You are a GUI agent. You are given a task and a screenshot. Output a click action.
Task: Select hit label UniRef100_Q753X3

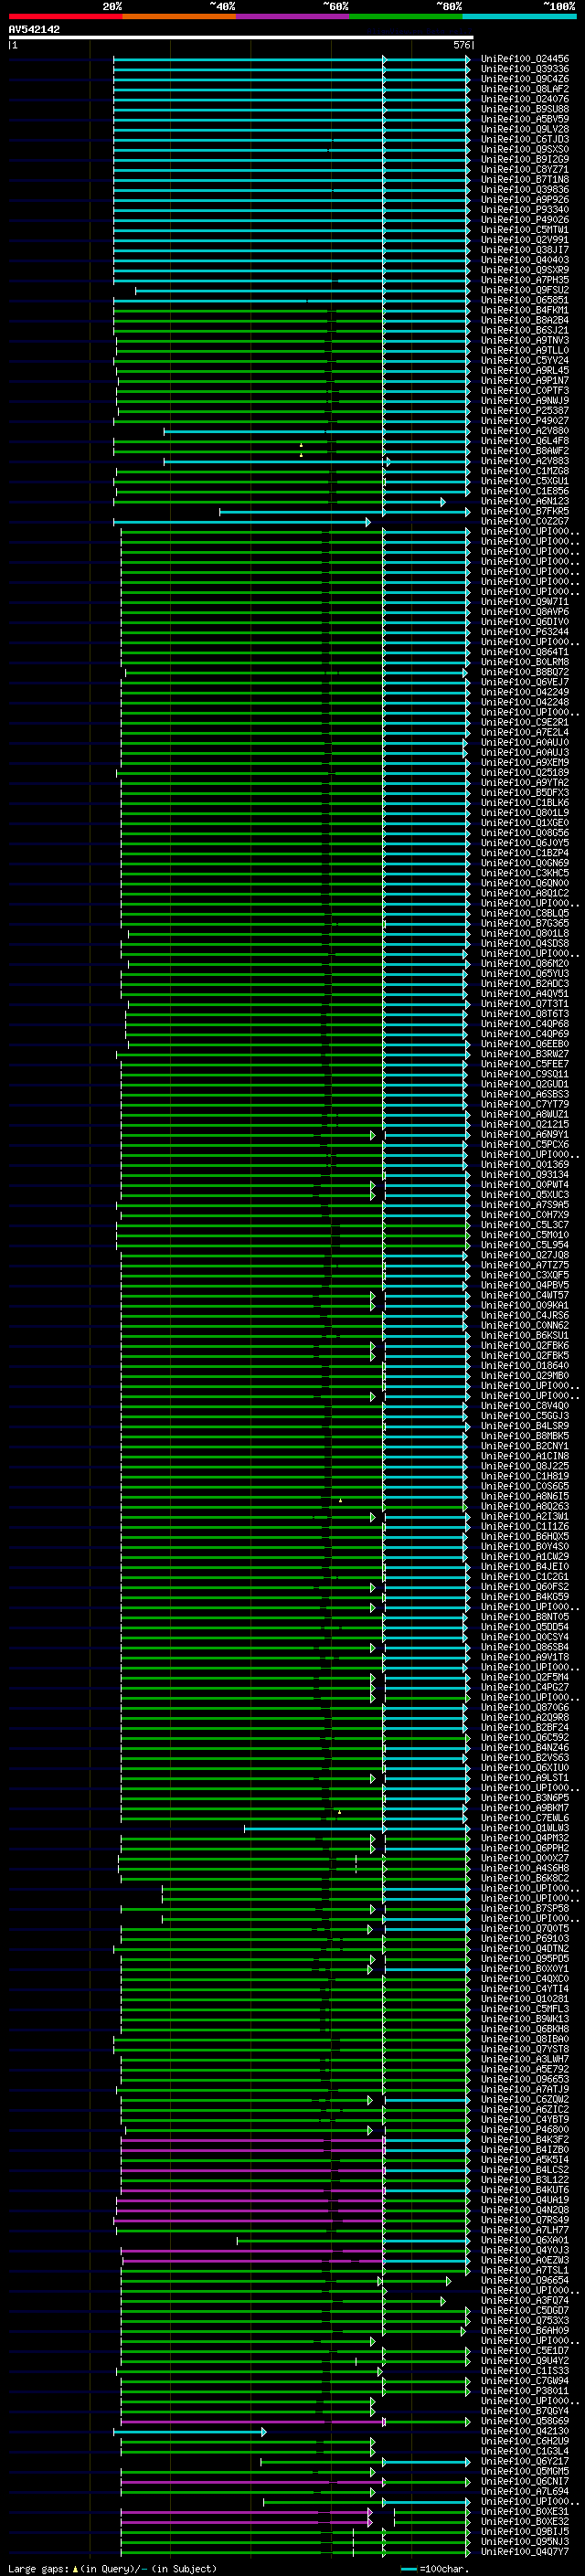click(x=525, y=2320)
